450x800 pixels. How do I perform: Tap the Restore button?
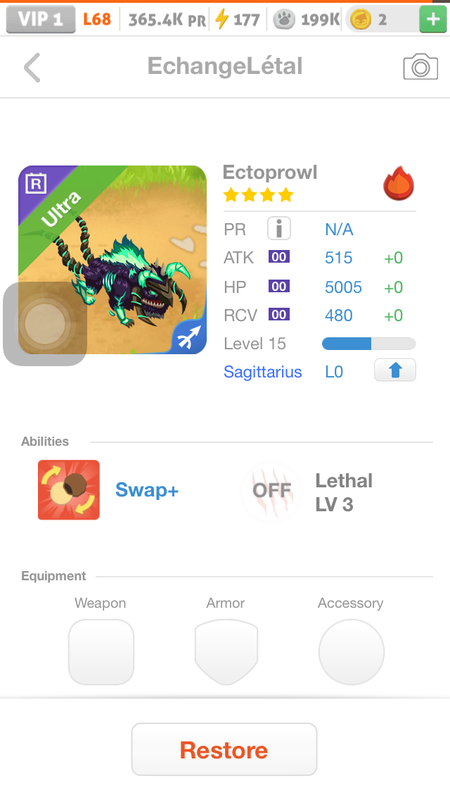tap(224, 749)
